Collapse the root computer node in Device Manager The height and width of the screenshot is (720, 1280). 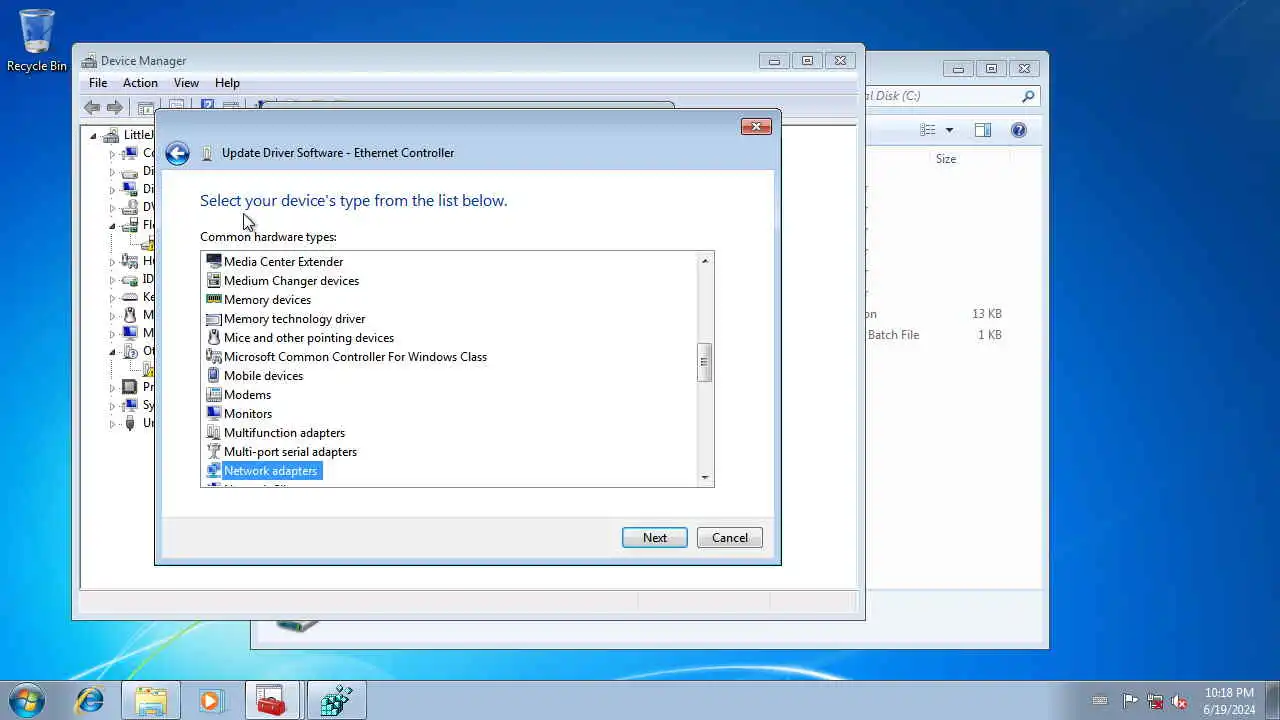[94, 136]
